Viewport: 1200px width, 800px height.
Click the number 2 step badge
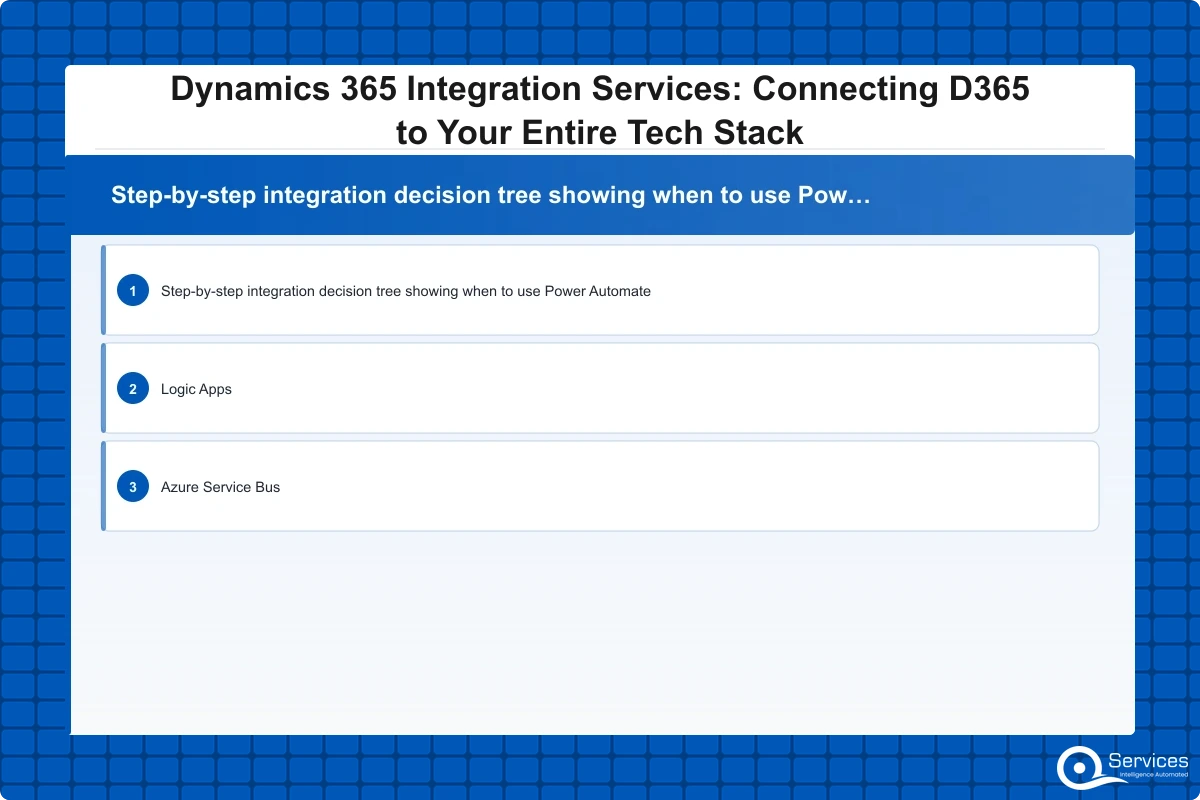click(x=132, y=389)
